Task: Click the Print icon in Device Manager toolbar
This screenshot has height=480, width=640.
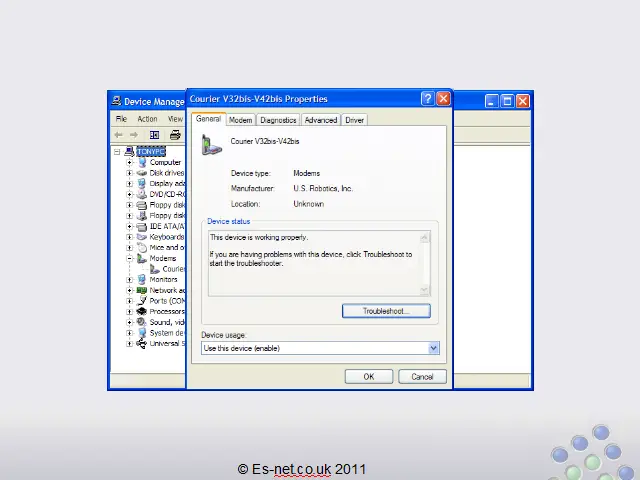Action: click(x=175, y=135)
